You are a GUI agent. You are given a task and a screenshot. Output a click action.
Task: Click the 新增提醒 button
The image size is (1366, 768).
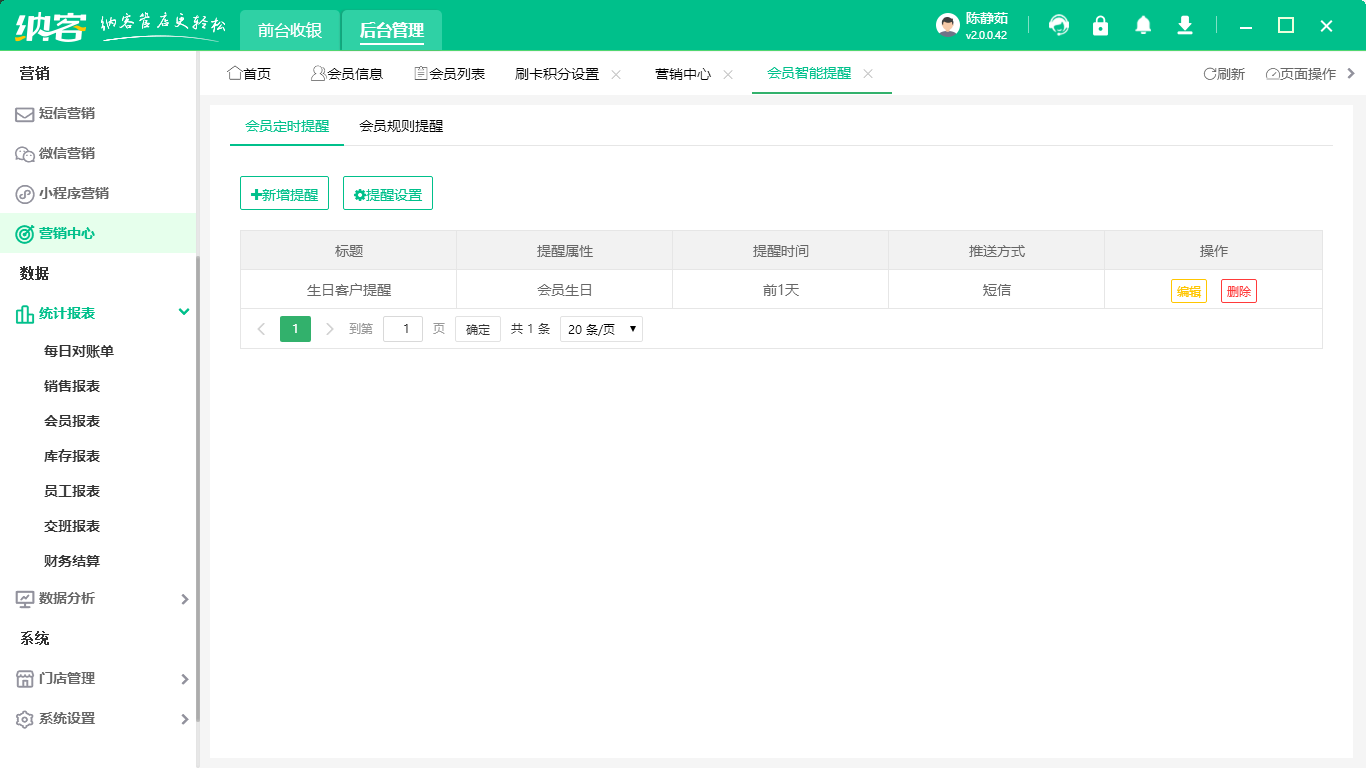pos(284,194)
